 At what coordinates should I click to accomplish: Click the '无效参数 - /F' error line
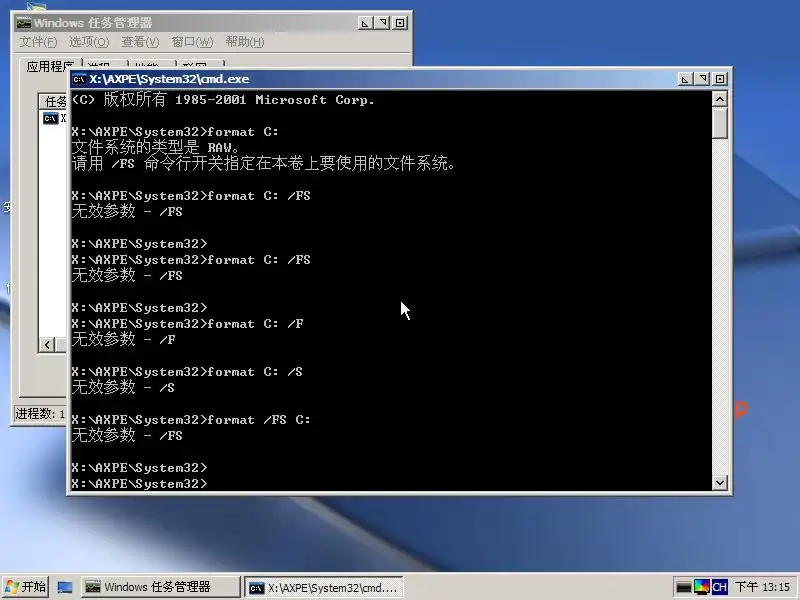tap(123, 339)
